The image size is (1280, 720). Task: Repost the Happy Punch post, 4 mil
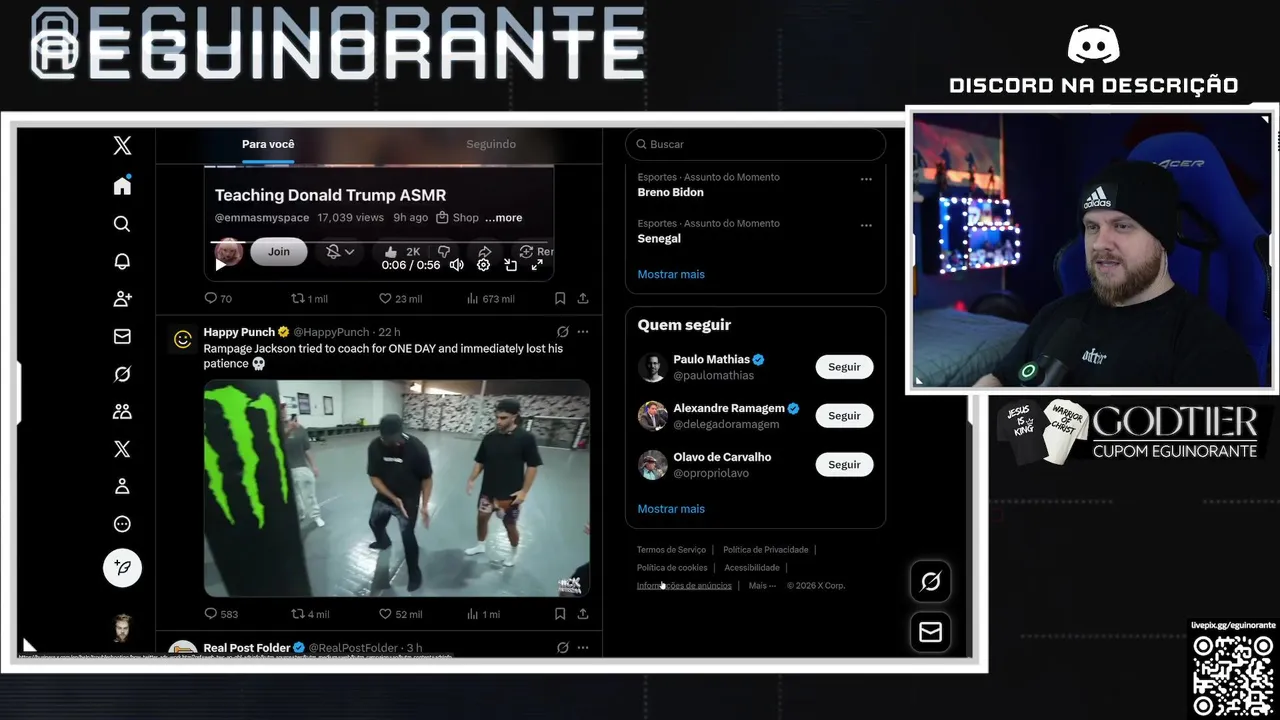point(310,614)
